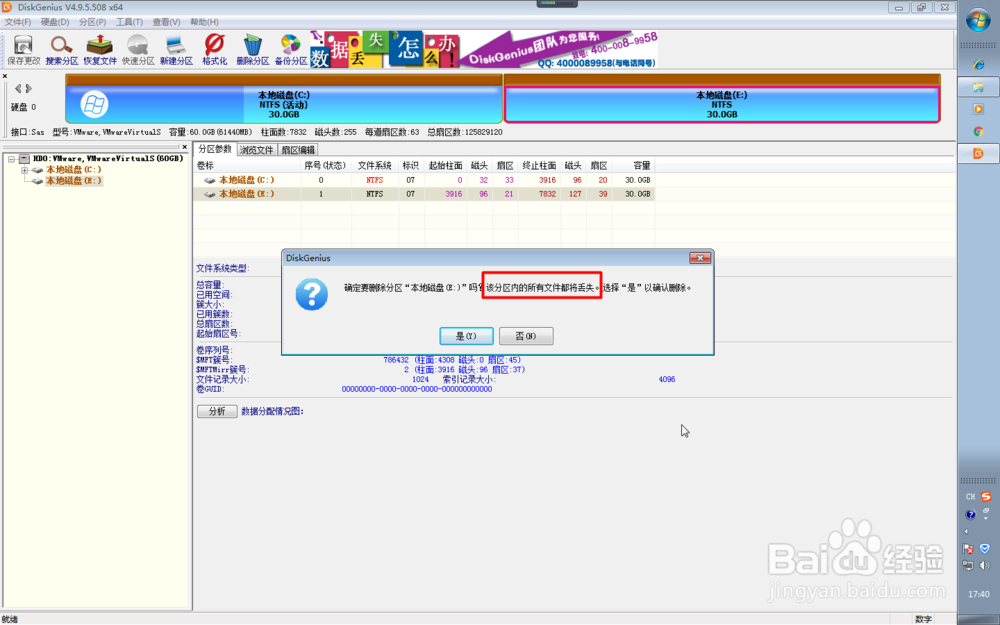This screenshot has height=625, width=1000.
Task: Open the 文件(F) menu
Action: click(x=18, y=22)
